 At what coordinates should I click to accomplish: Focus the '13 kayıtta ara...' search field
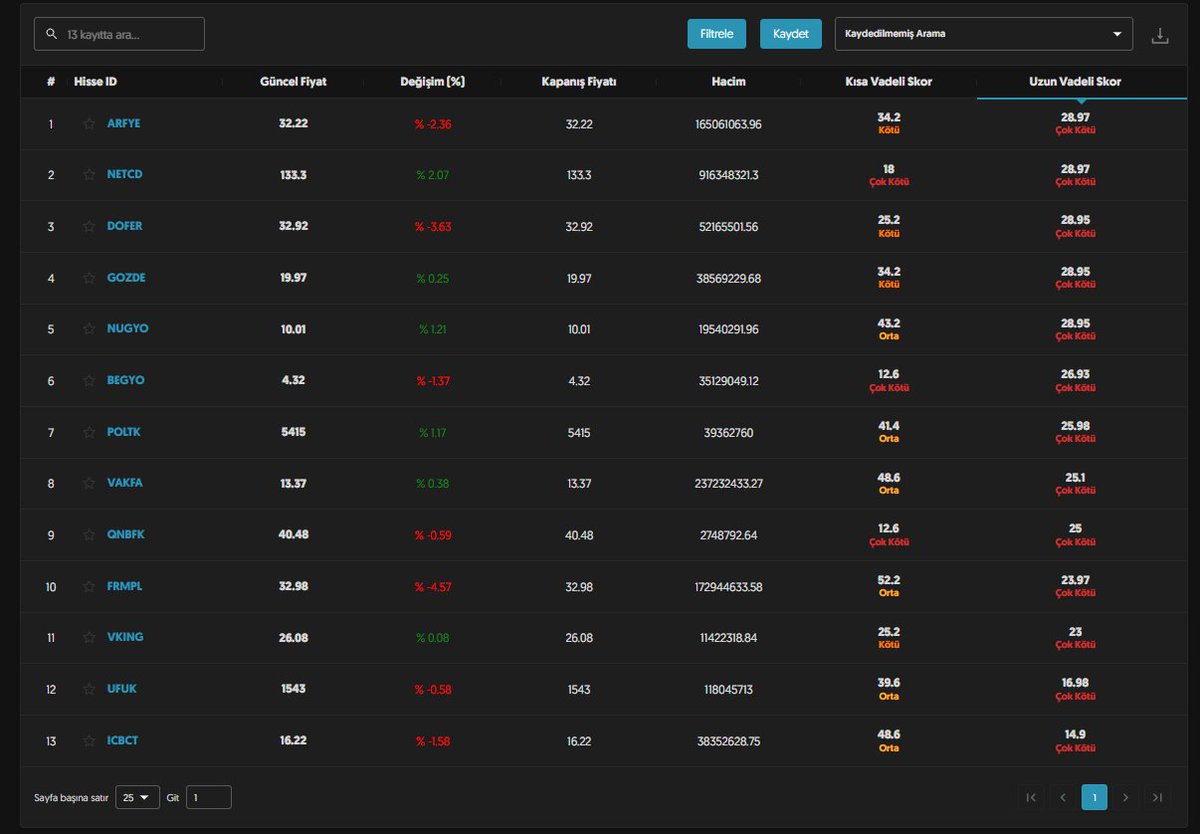[x=119, y=34]
